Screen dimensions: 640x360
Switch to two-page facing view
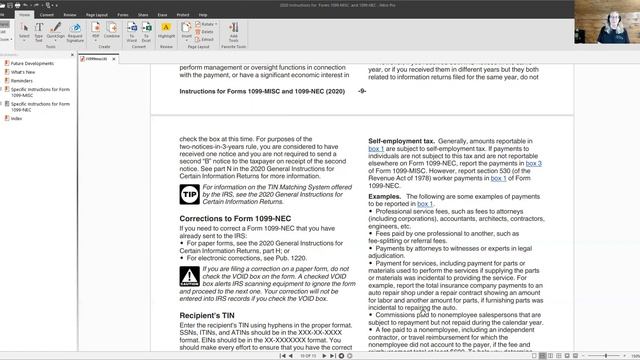pos(551,356)
